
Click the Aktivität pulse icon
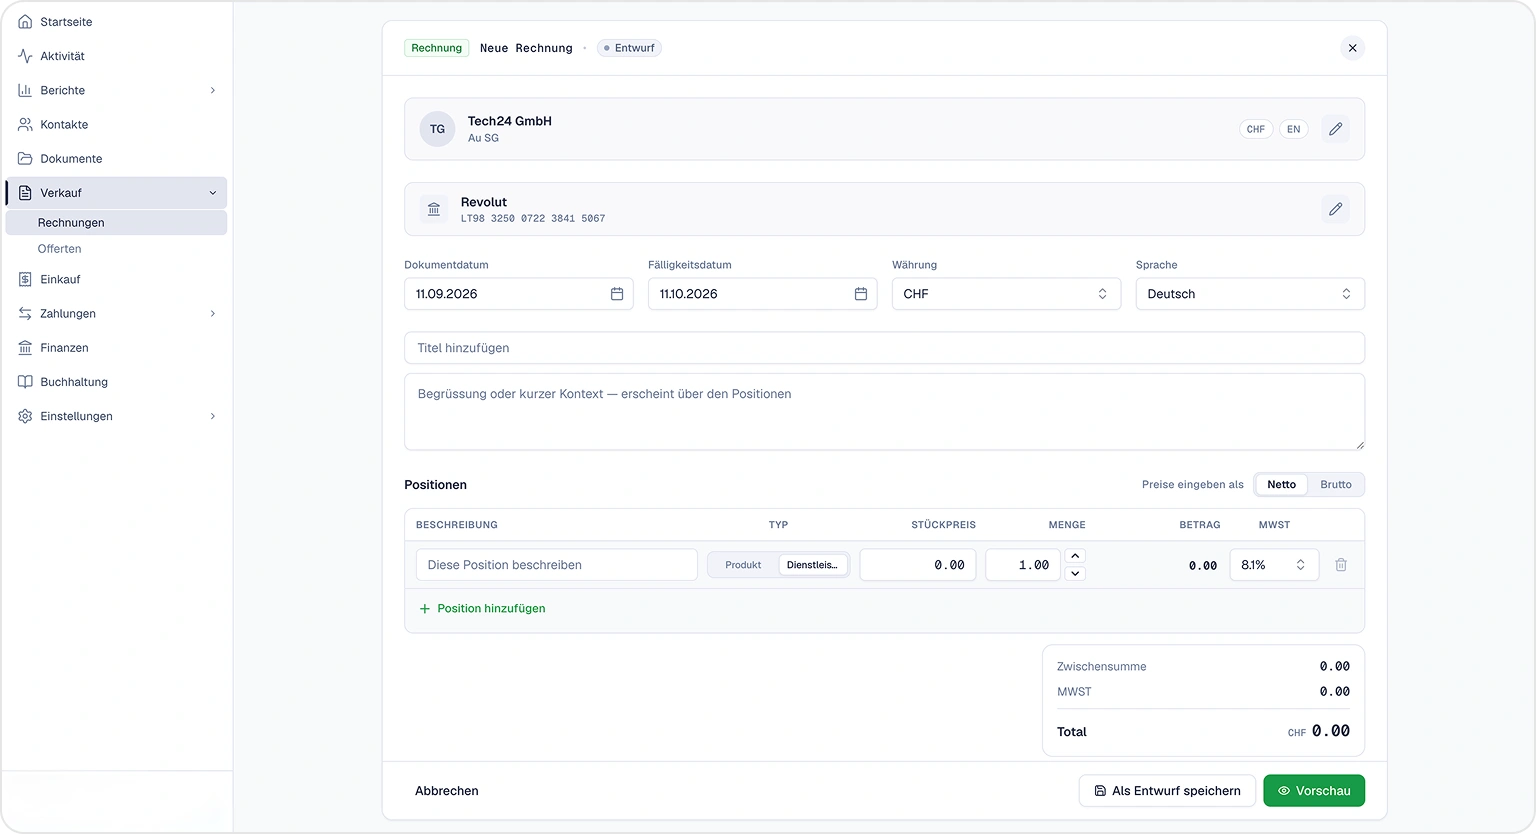25,56
